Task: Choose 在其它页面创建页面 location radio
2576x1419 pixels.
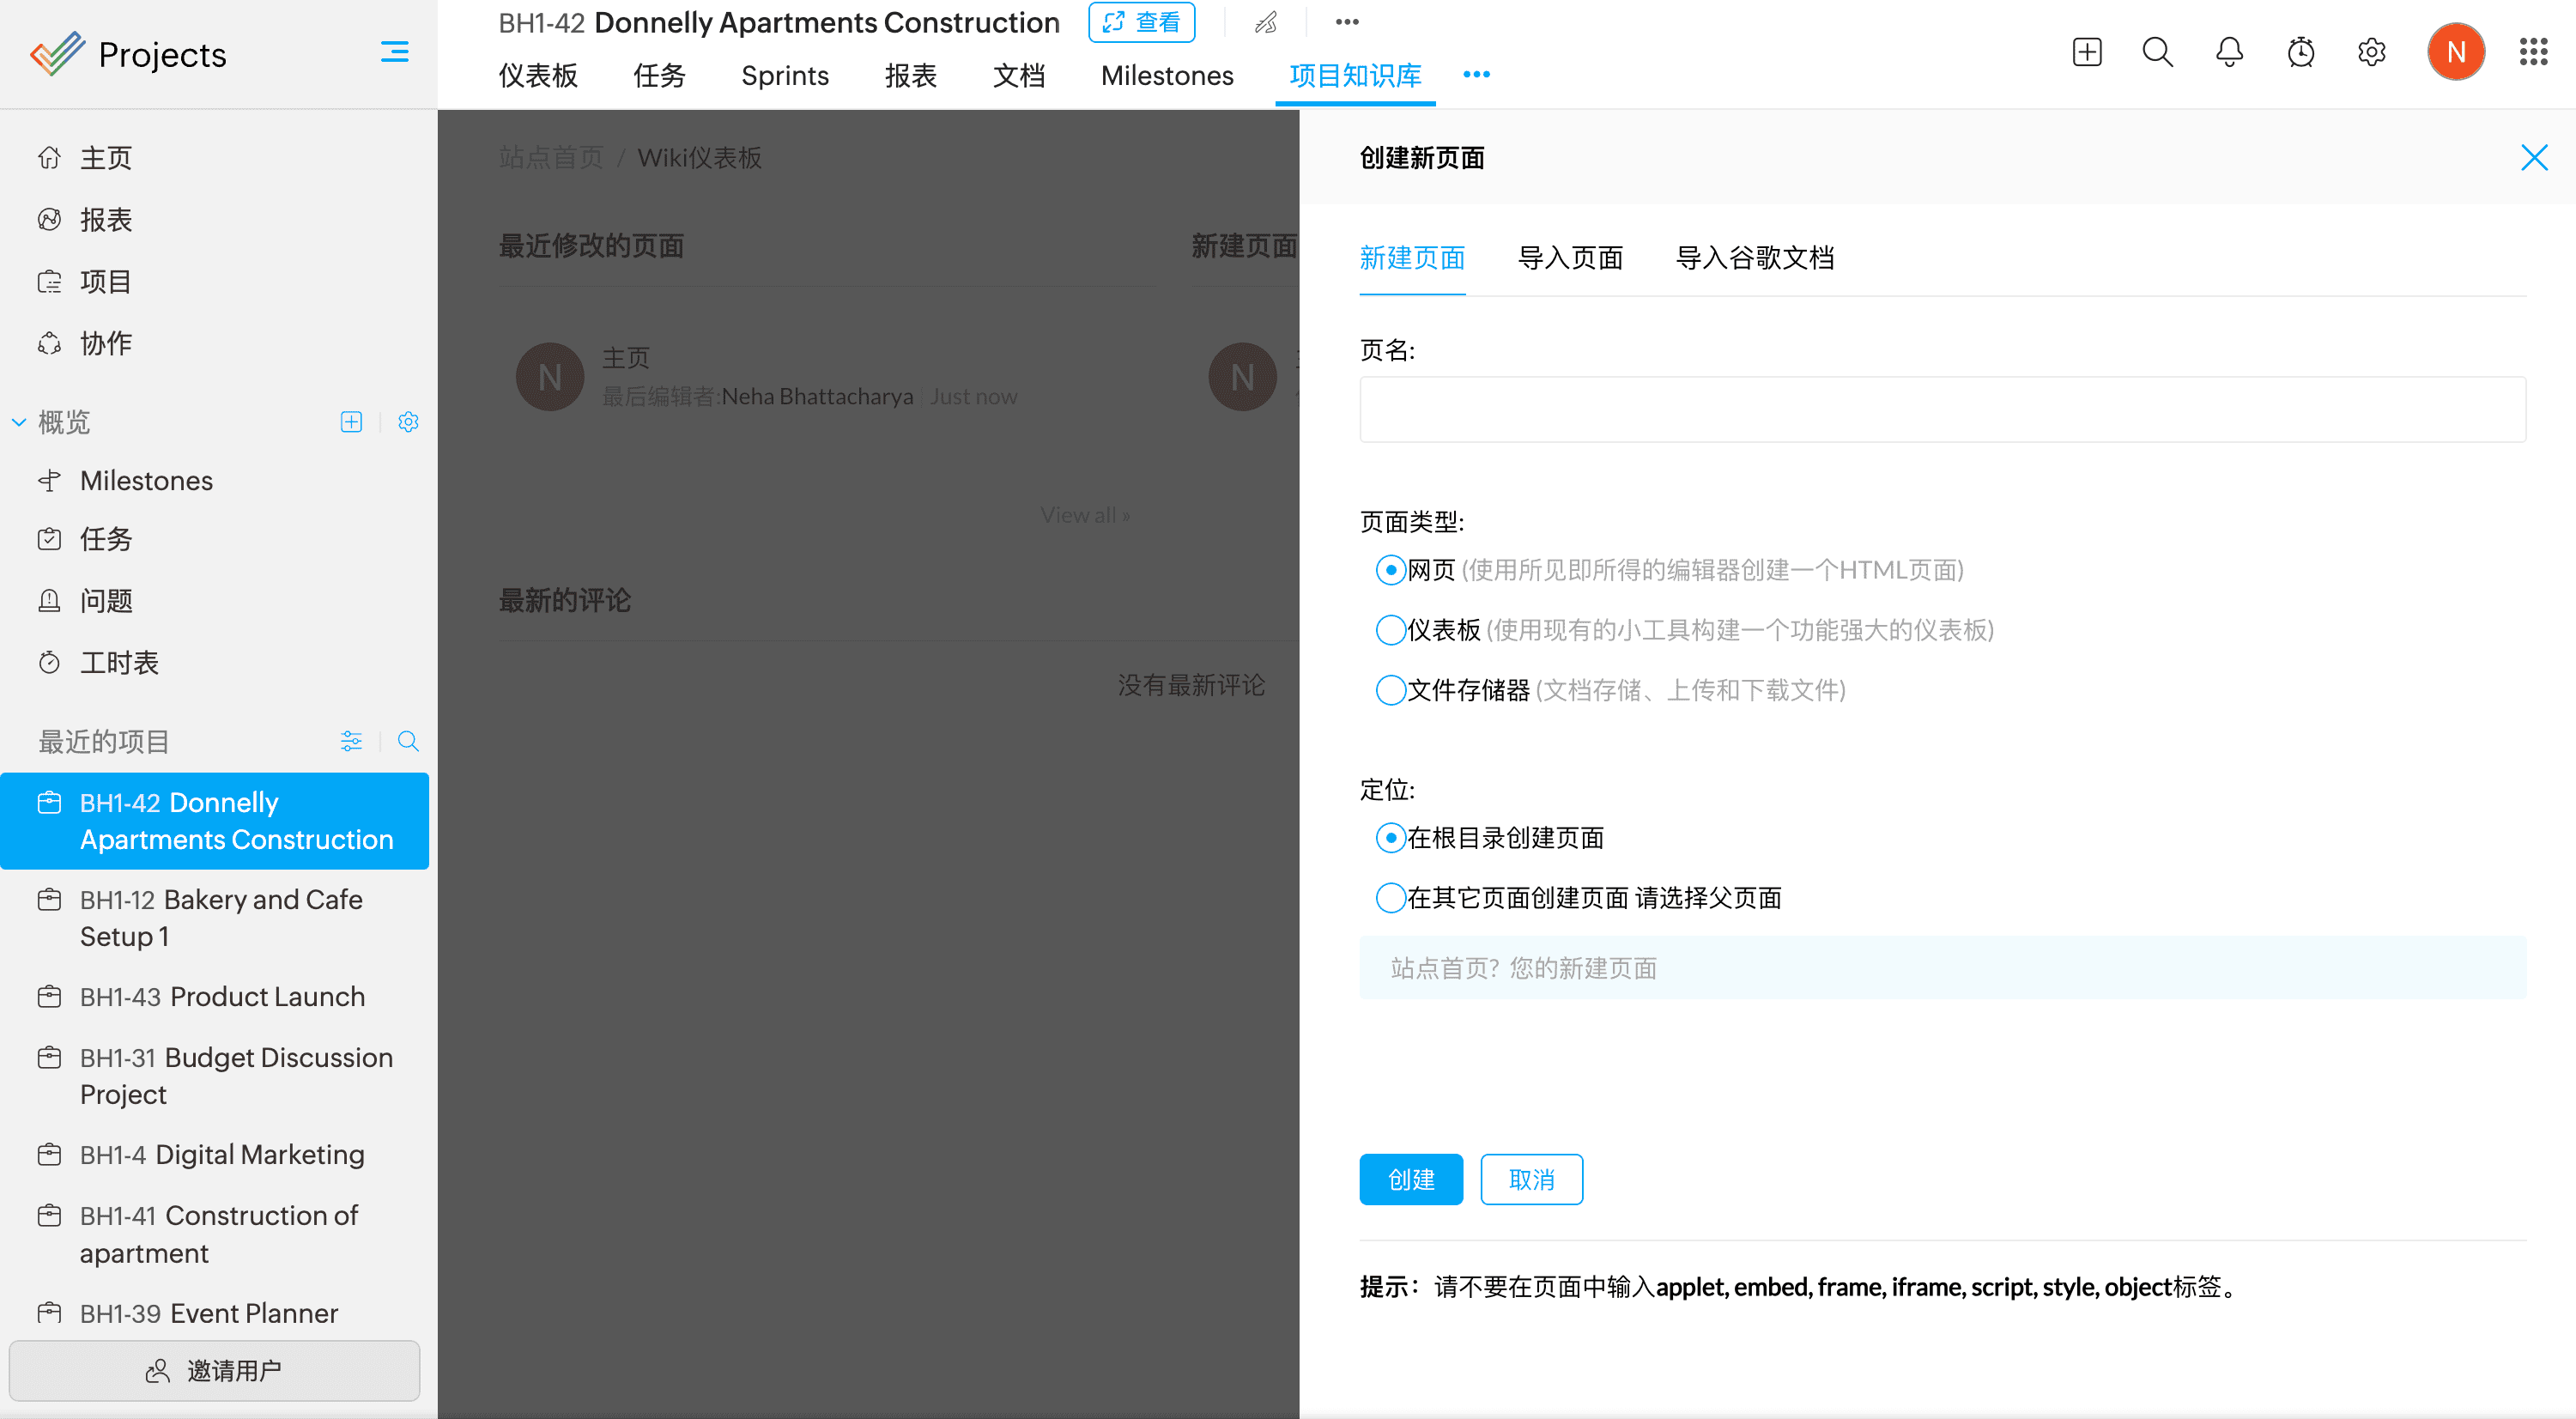Action: click(x=1390, y=898)
